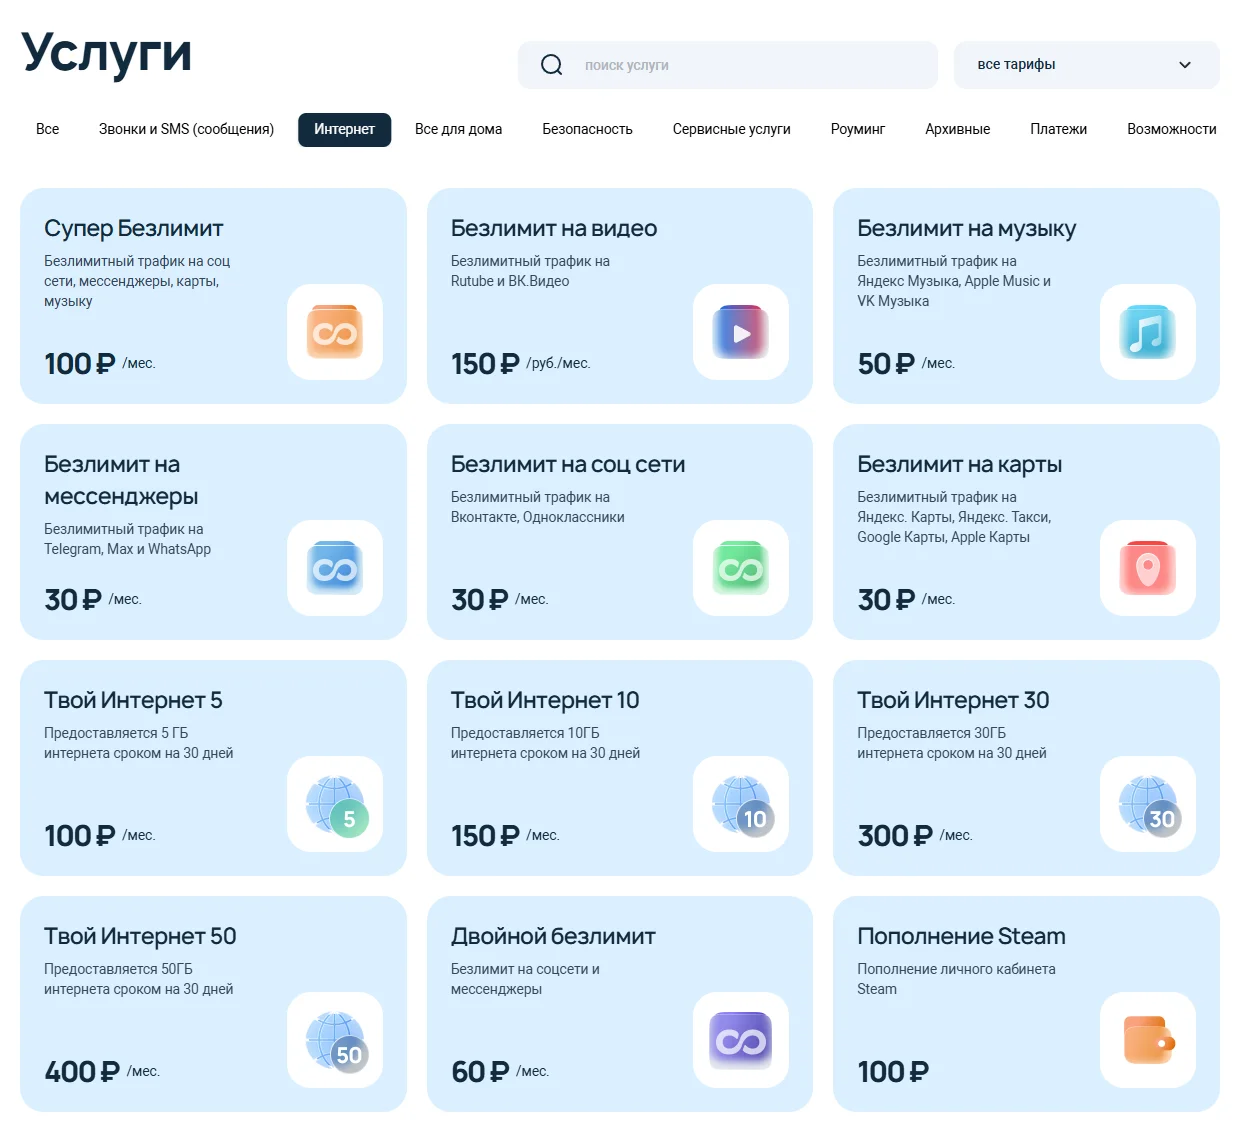1240x1131 pixels.
Task: Click the orange infinity icon on Супер Безлимит
Action: click(335, 332)
